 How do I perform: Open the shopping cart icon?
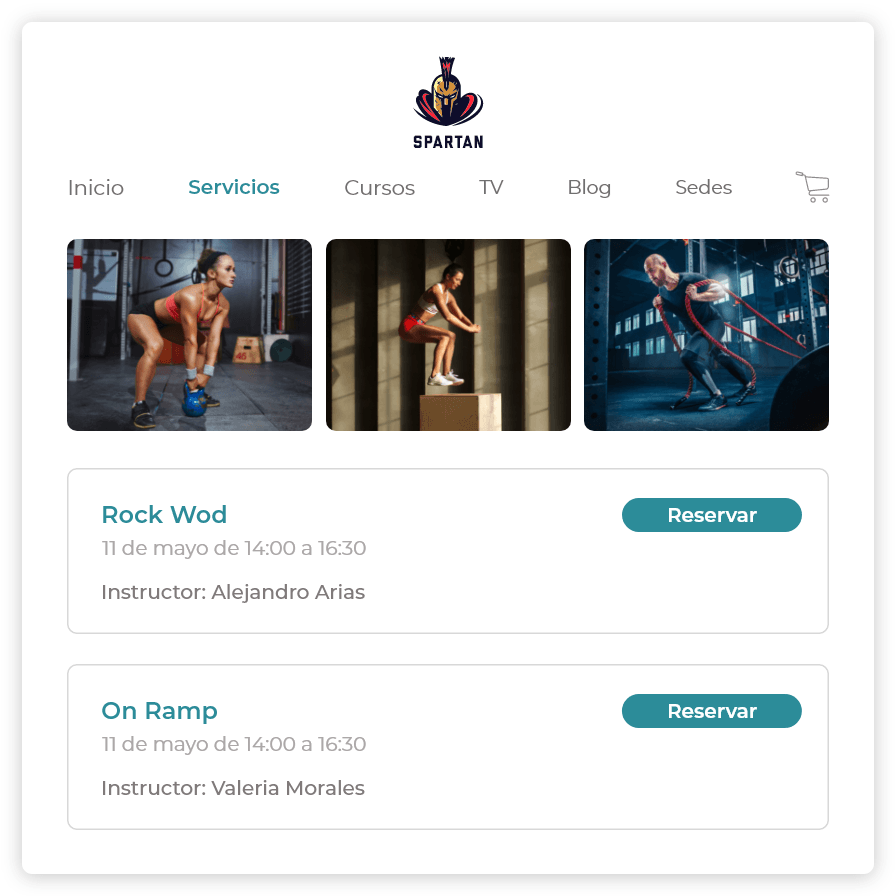tap(813, 187)
